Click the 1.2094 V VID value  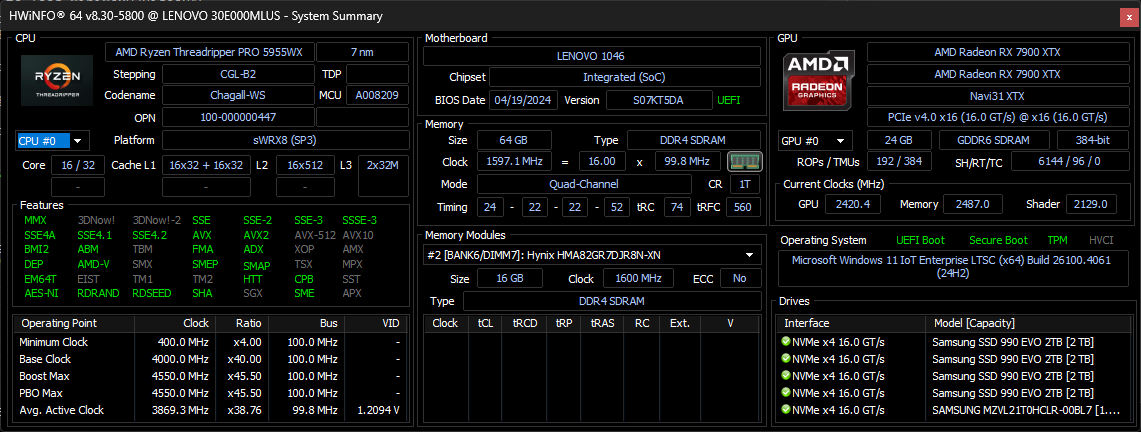click(378, 410)
